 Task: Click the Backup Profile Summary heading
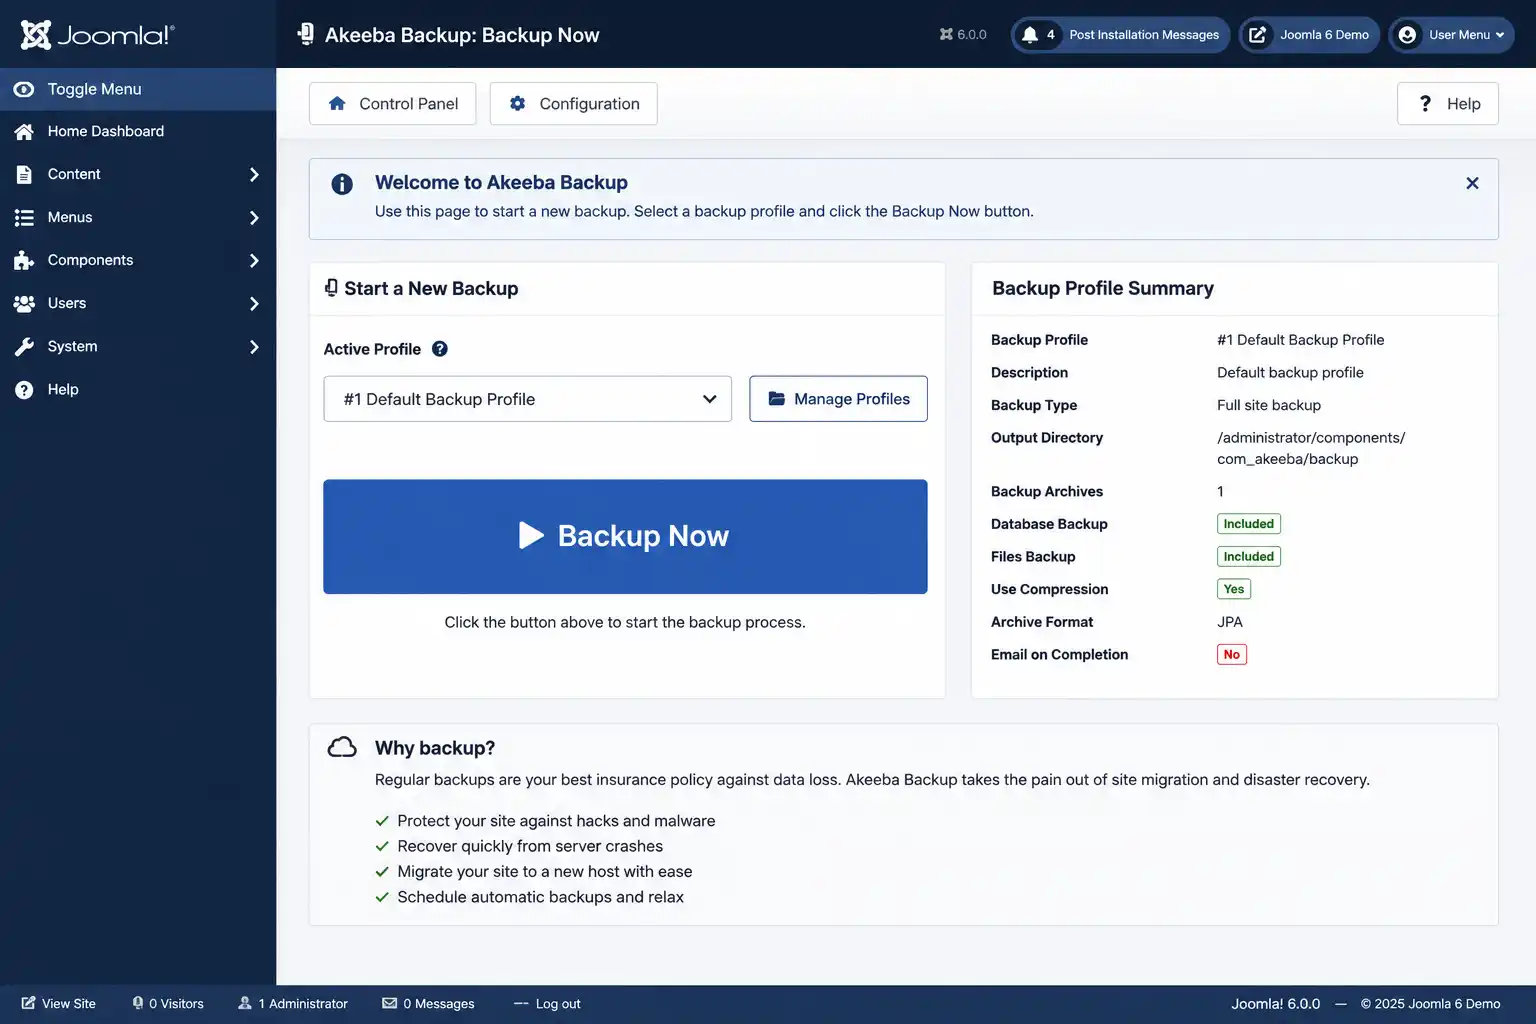(x=1103, y=288)
